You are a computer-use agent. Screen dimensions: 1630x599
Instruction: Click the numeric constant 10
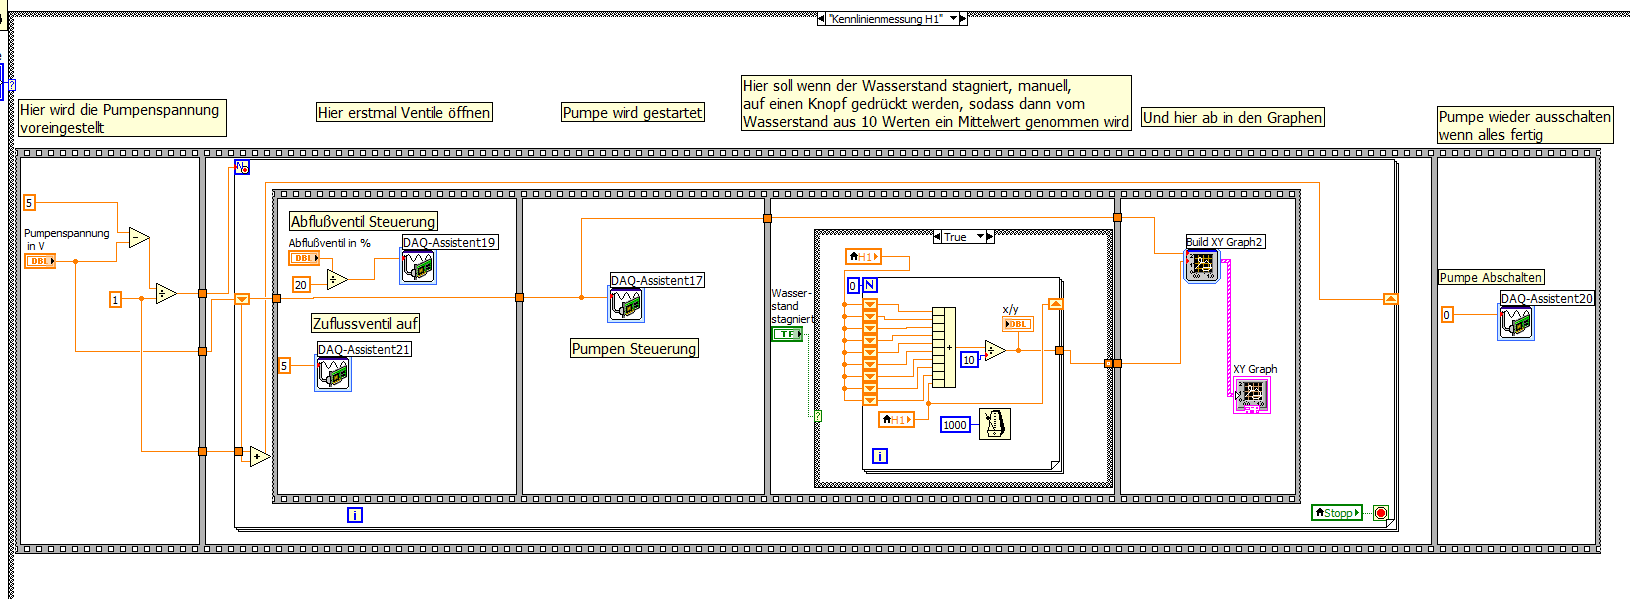point(969,360)
